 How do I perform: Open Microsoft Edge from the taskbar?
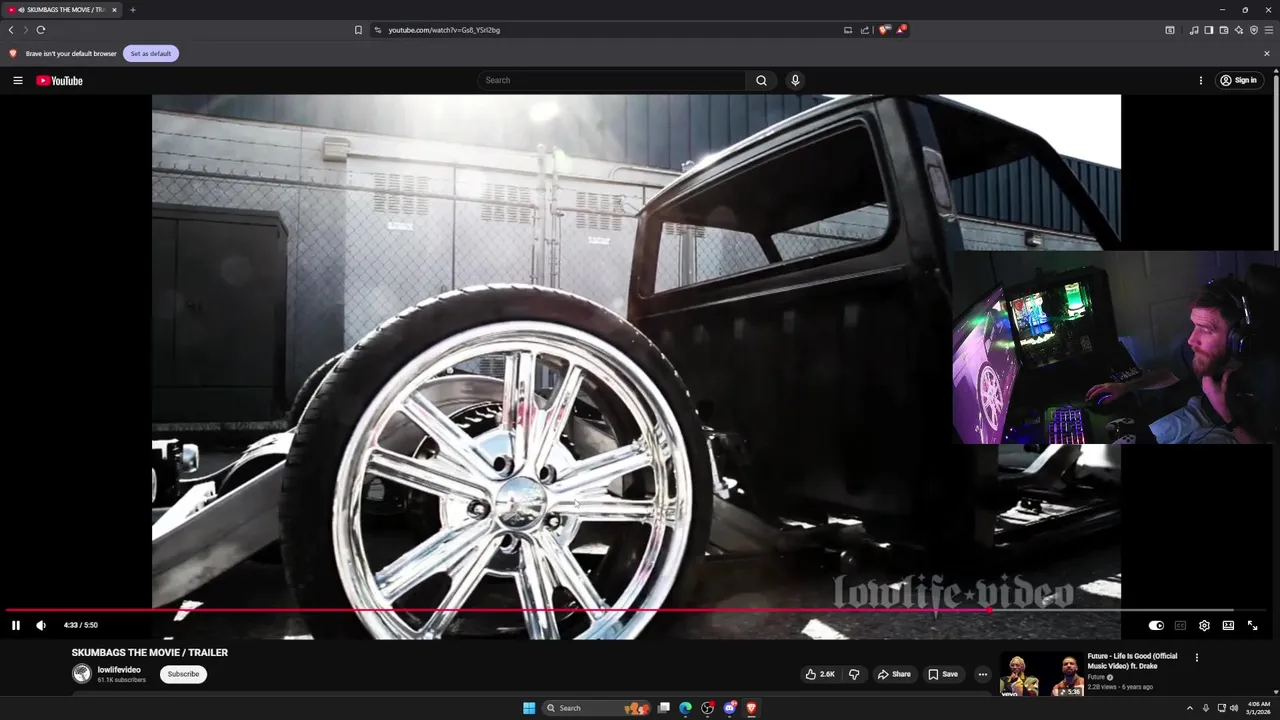(x=685, y=708)
